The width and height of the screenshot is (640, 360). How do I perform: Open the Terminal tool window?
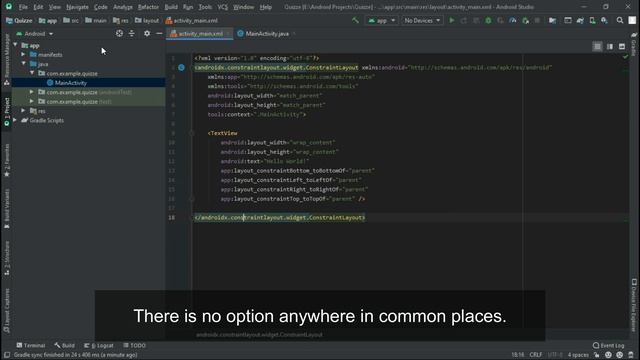31,345
